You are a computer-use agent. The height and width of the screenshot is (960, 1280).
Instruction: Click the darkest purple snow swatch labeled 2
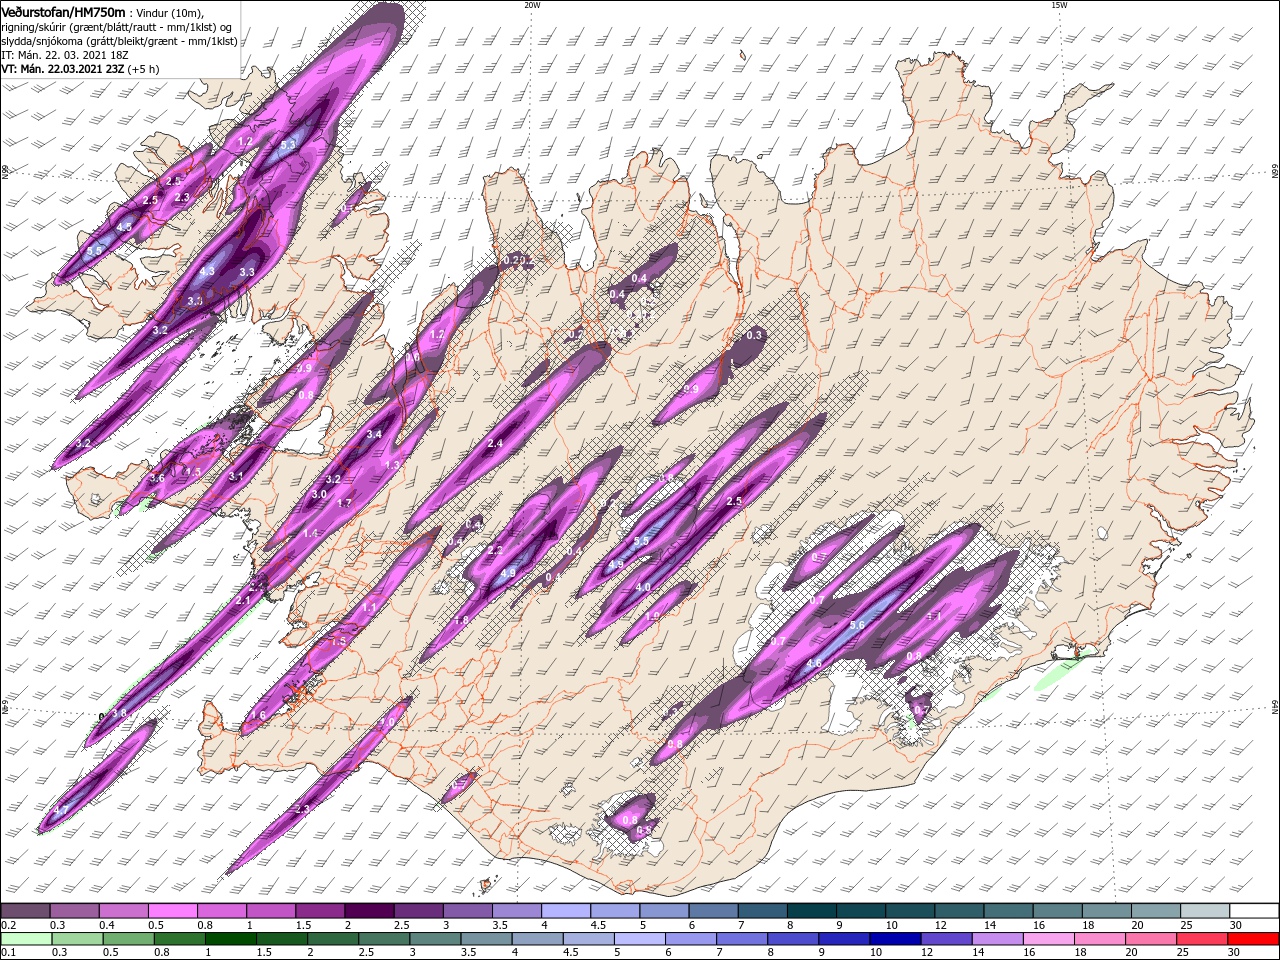(369, 911)
